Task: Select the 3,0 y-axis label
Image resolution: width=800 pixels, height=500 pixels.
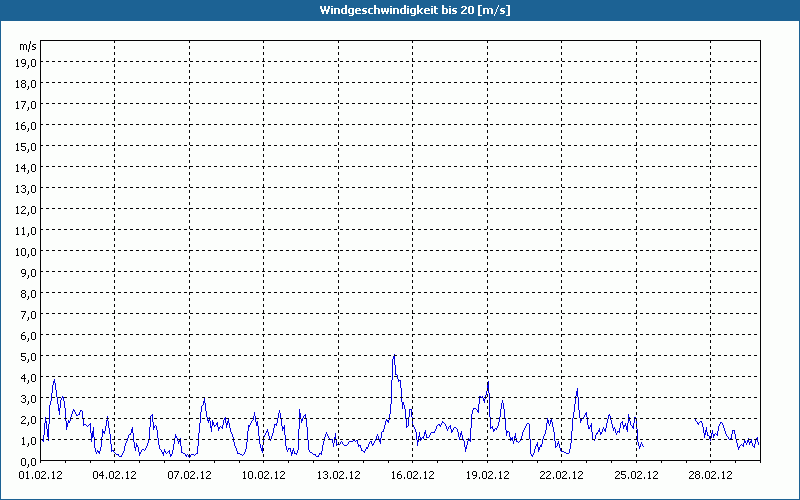Action: (x=28, y=399)
